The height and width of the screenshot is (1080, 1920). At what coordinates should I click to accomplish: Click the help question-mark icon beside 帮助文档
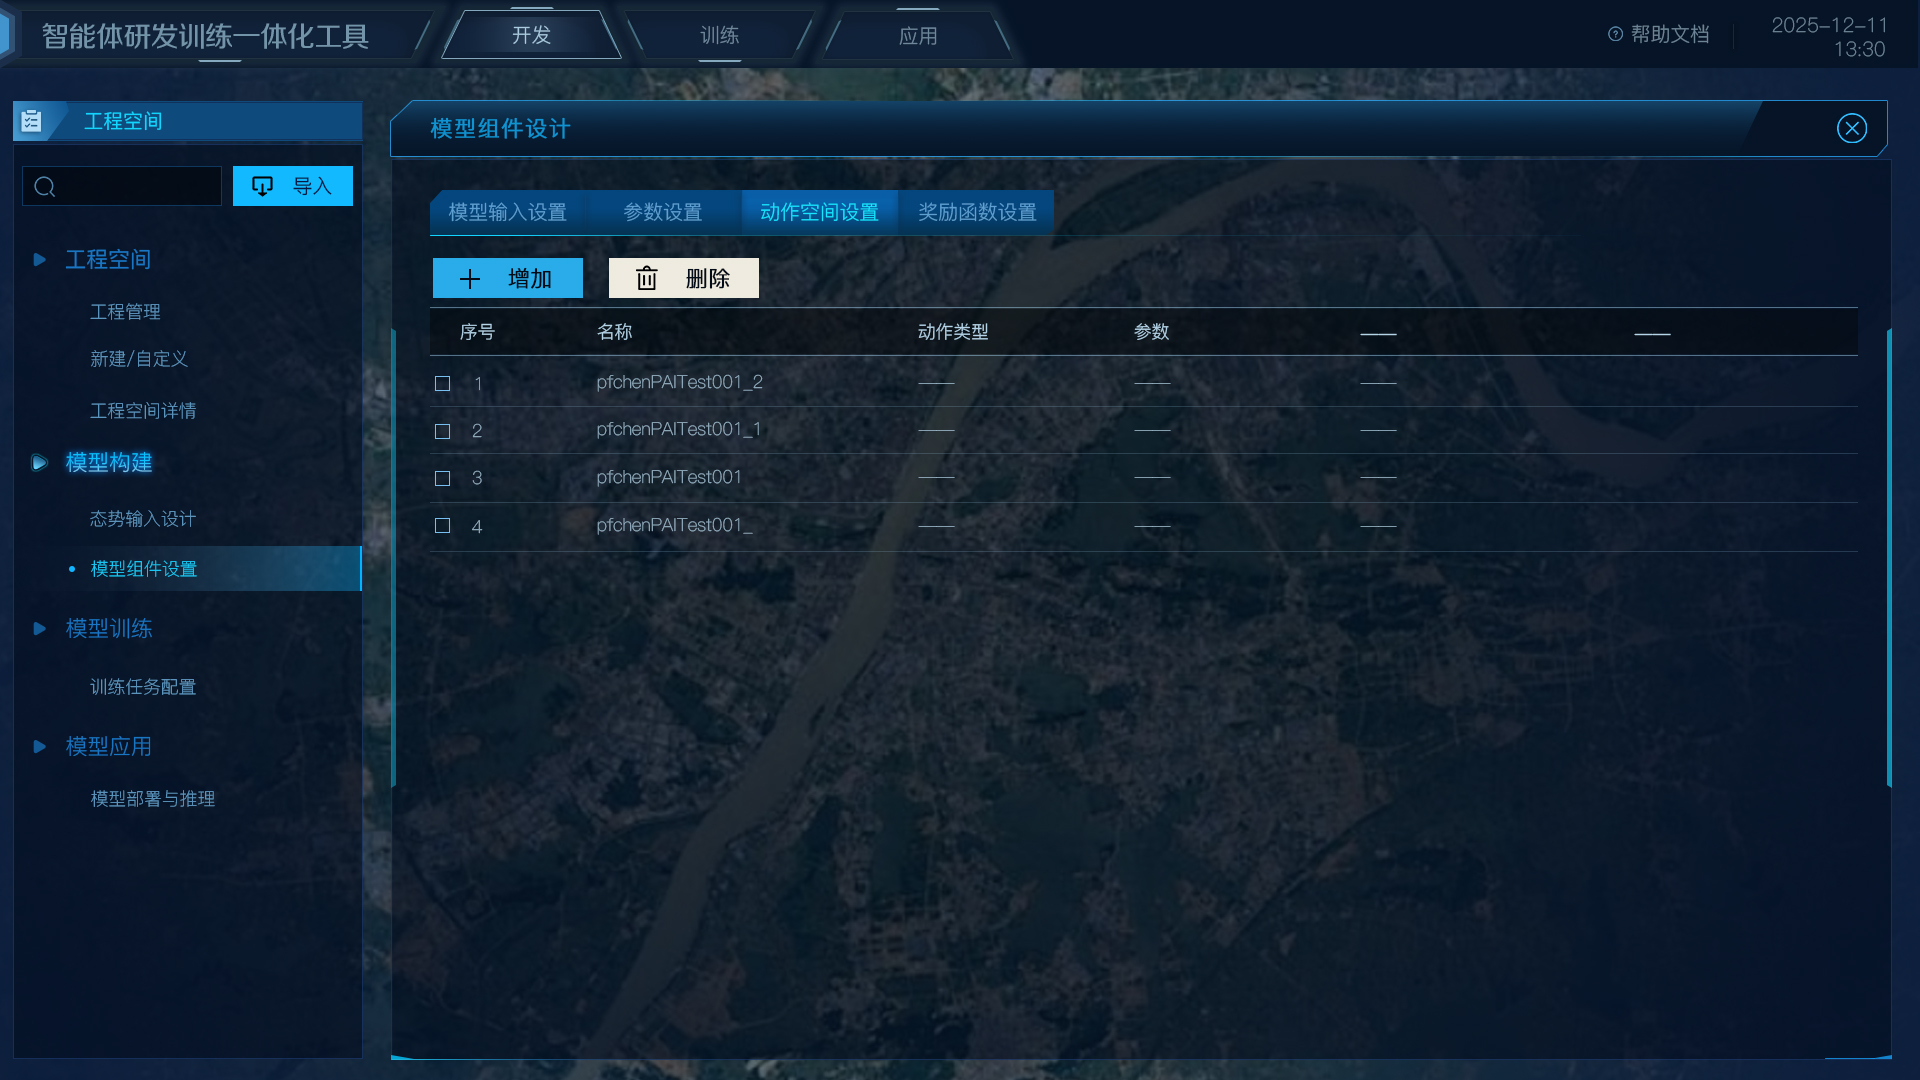click(x=1615, y=35)
